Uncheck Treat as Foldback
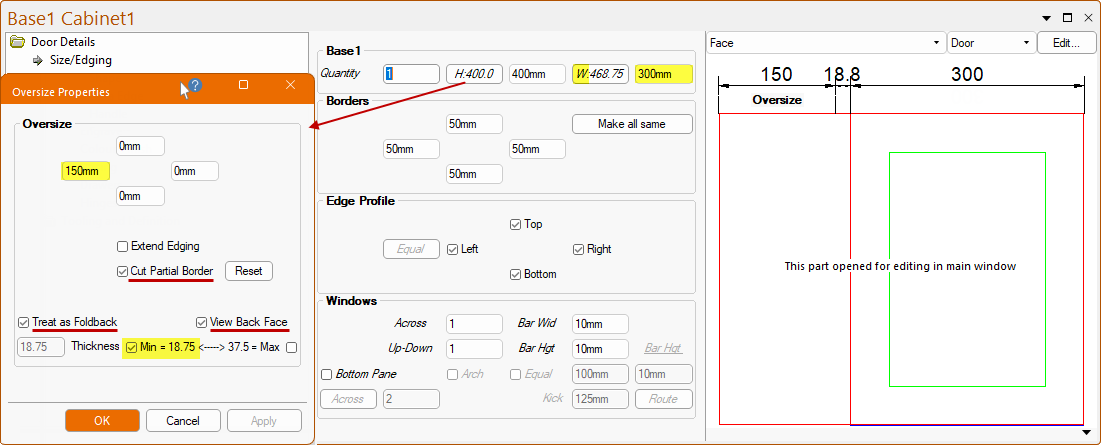 click(24, 322)
